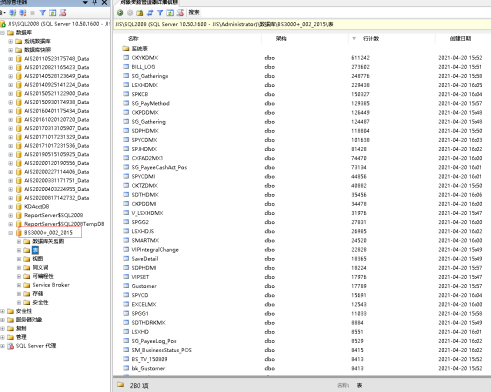This screenshot has height=392, width=491.
Task: Expand the SQL Server 代理 (Agent) node
Action: 2,346
